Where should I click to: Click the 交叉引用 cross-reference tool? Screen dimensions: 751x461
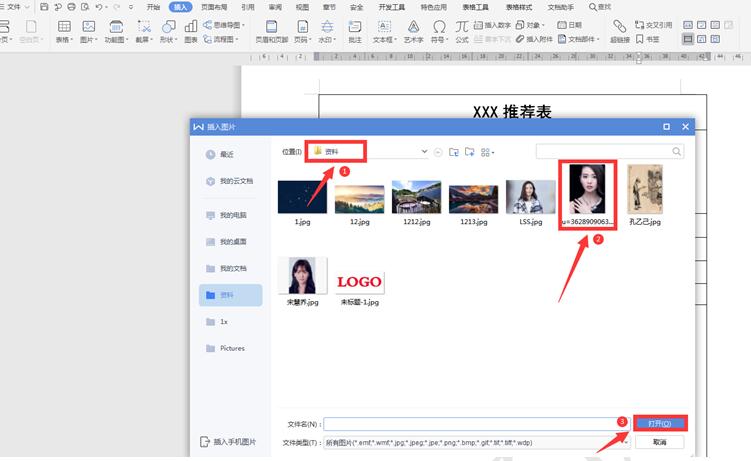pyautogui.click(x=653, y=25)
